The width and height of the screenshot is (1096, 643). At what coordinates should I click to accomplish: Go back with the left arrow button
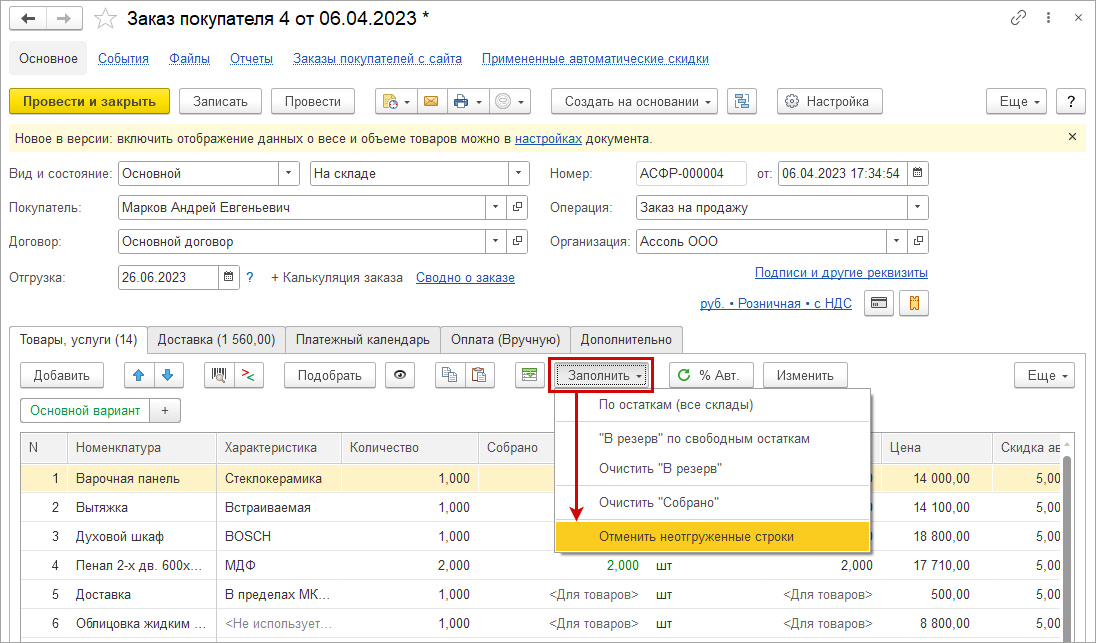(x=28, y=18)
